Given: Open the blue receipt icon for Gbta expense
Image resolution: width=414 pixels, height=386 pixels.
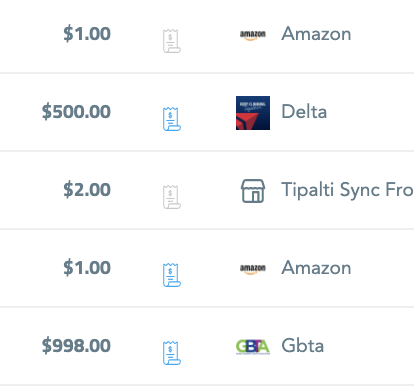Looking at the screenshot, I should (172, 353).
